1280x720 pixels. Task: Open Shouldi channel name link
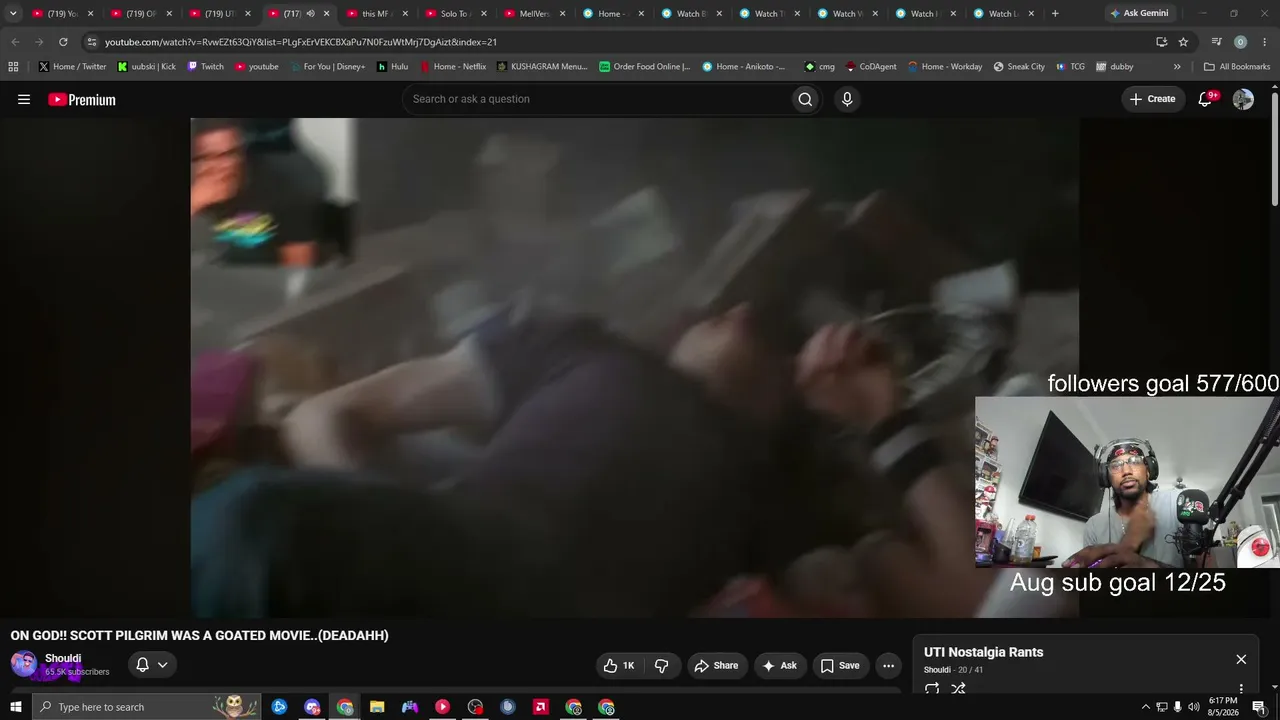(x=63, y=658)
